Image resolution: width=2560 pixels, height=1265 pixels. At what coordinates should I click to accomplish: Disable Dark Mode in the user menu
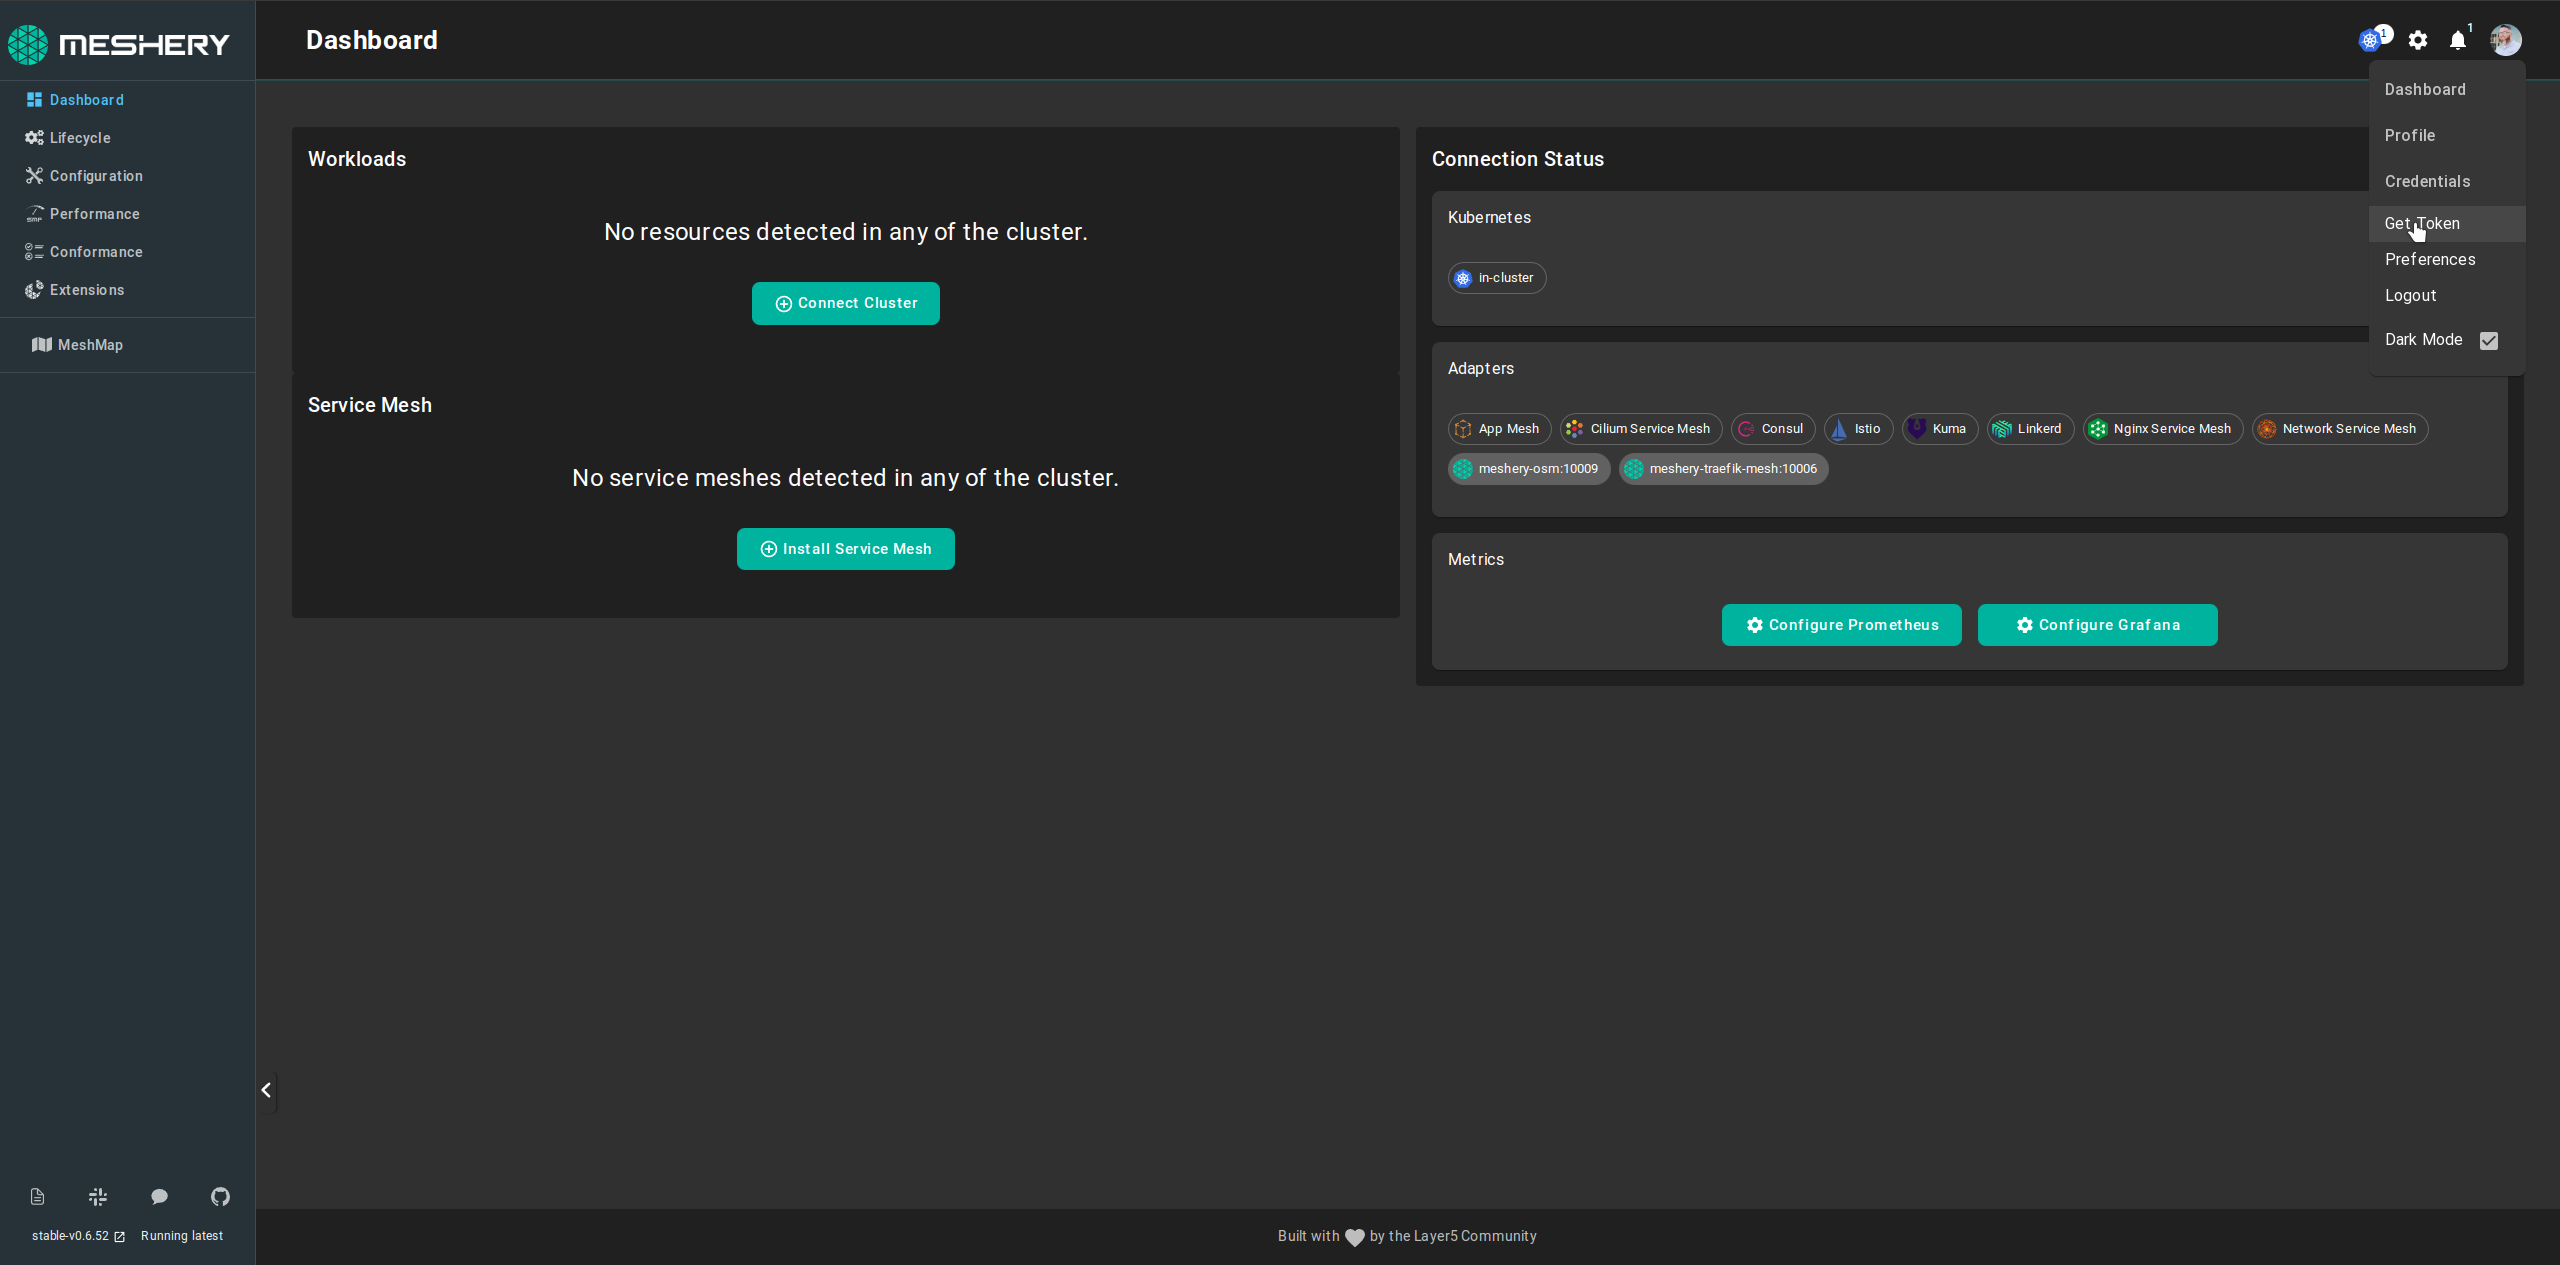(x=2489, y=340)
